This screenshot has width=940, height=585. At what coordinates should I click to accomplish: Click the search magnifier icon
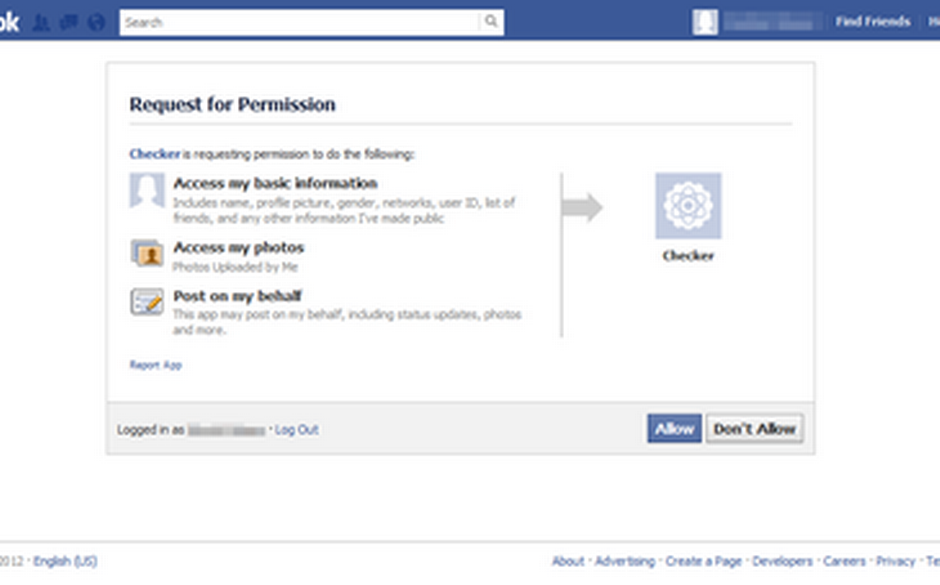491,22
